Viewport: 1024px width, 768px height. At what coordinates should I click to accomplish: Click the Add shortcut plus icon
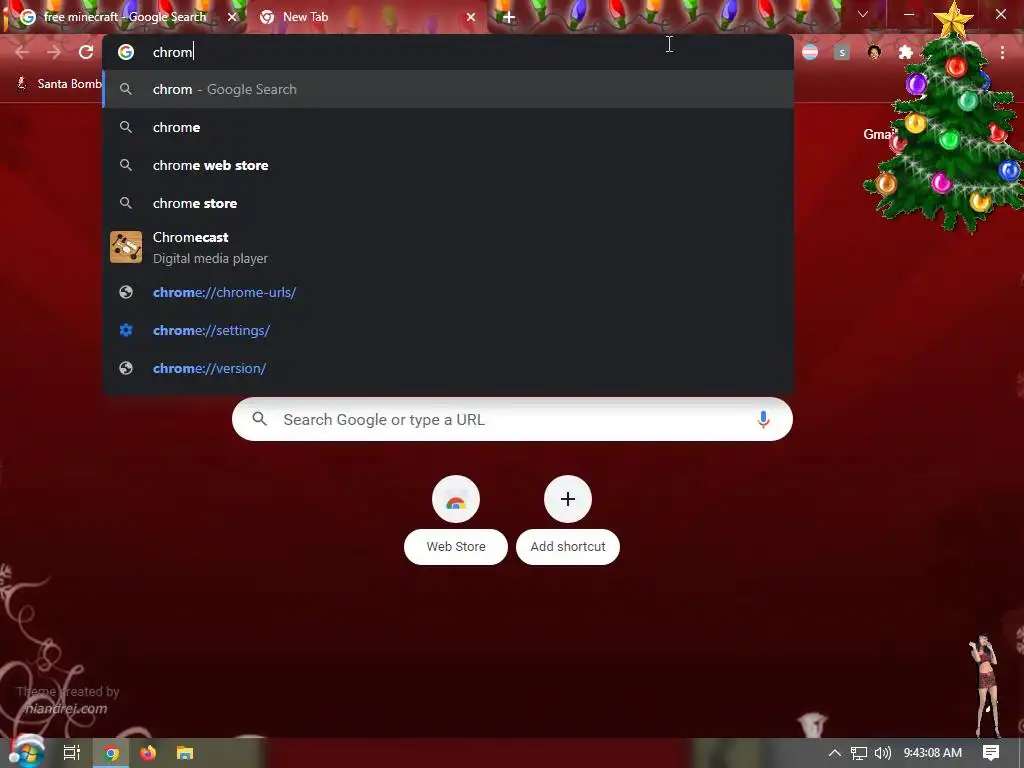568,499
